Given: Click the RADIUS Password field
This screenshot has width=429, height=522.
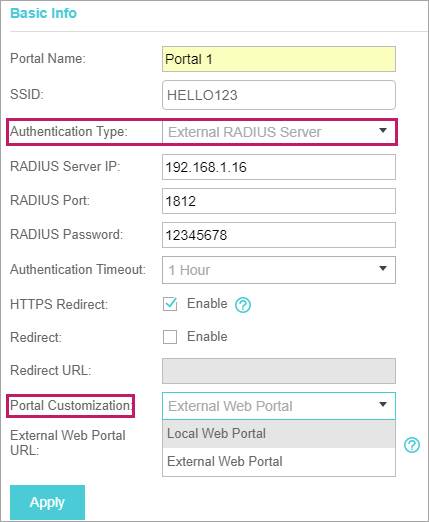Looking at the screenshot, I should (x=279, y=235).
